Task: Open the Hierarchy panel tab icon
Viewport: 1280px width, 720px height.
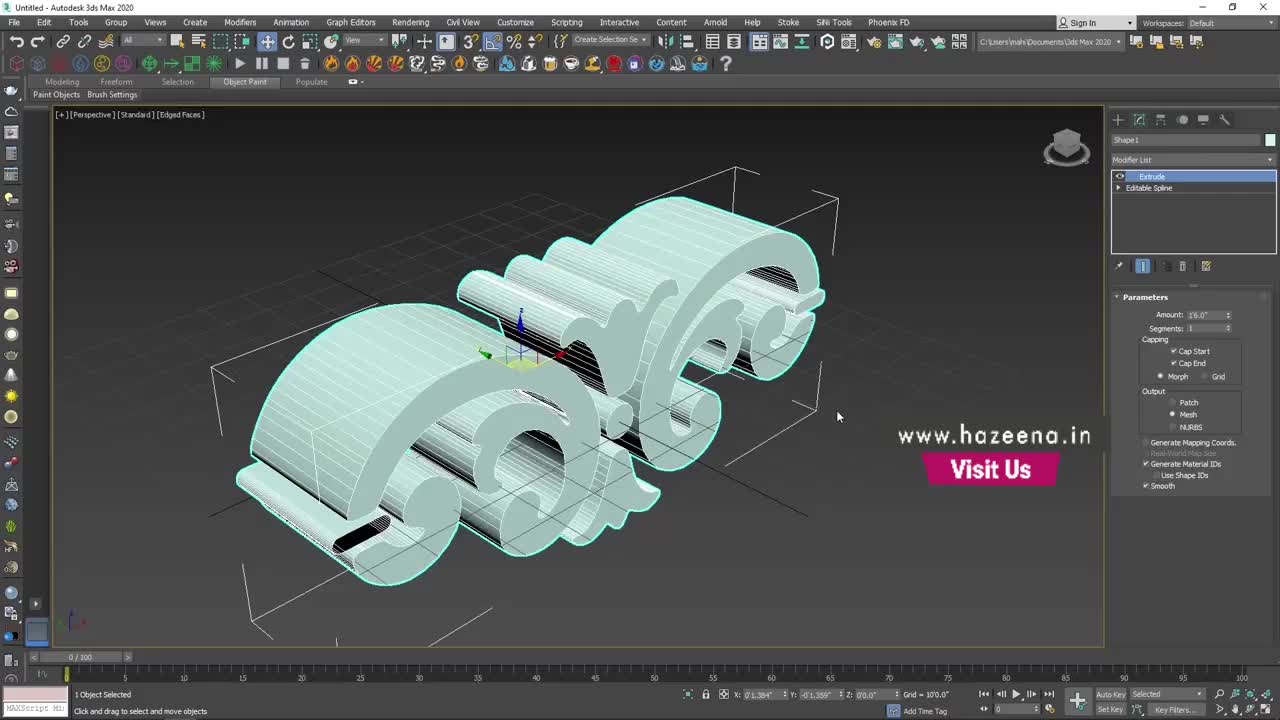Action: tap(1161, 119)
